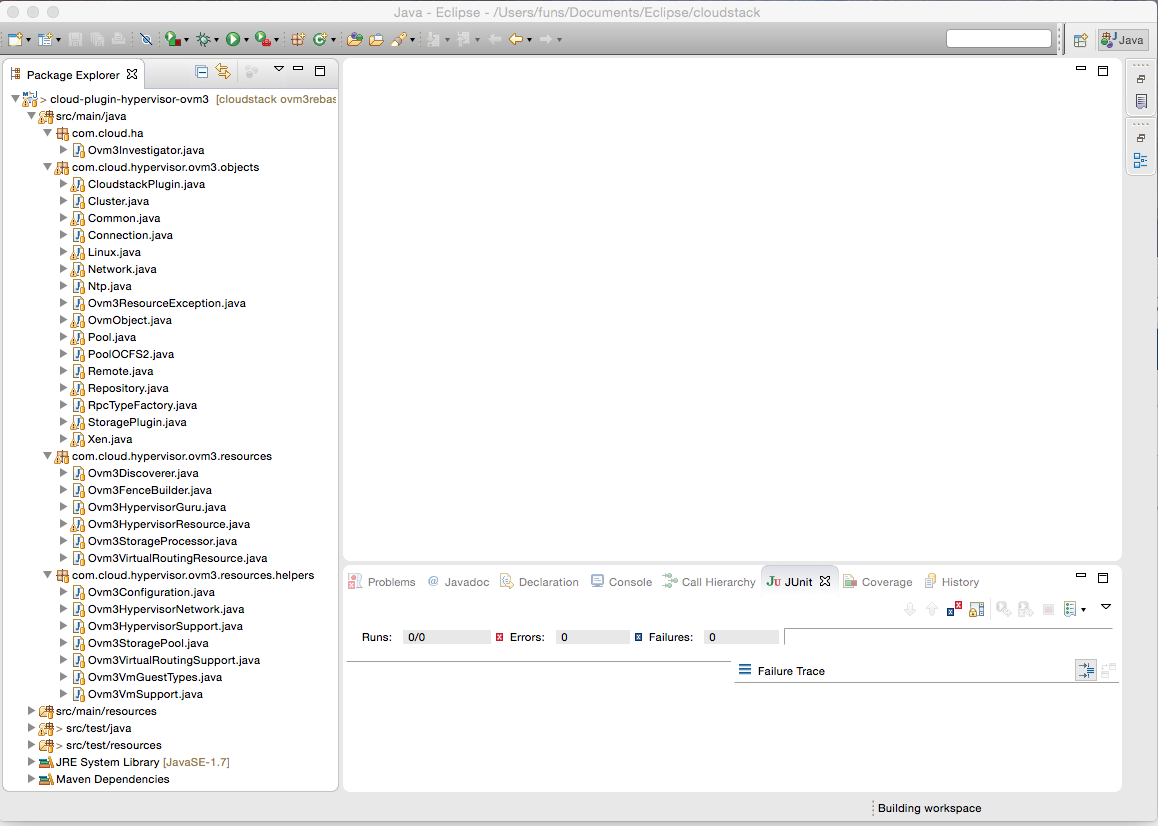Click the Search flashlight toolbar icon
Viewport: 1158px width, 826px height.
click(x=399, y=39)
